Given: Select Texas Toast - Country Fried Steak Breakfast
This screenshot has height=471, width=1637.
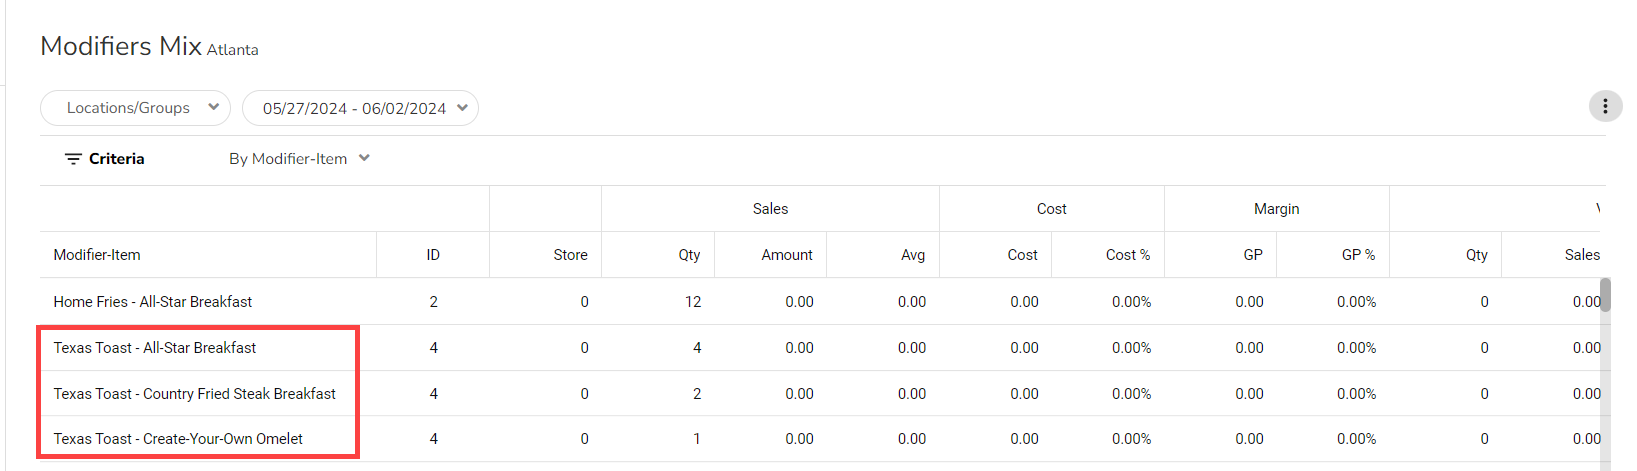Looking at the screenshot, I should pyautogui.click(x=195, y=394).
